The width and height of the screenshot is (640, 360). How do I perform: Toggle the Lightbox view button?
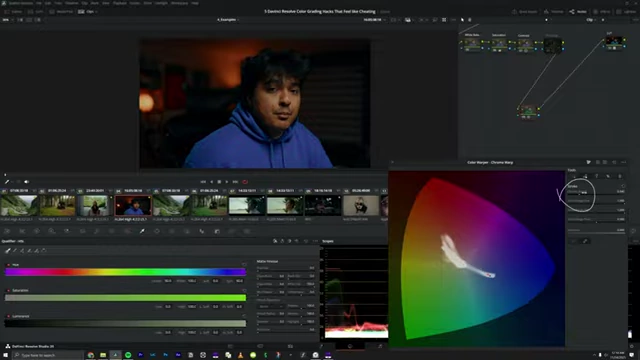coord(628,12)
